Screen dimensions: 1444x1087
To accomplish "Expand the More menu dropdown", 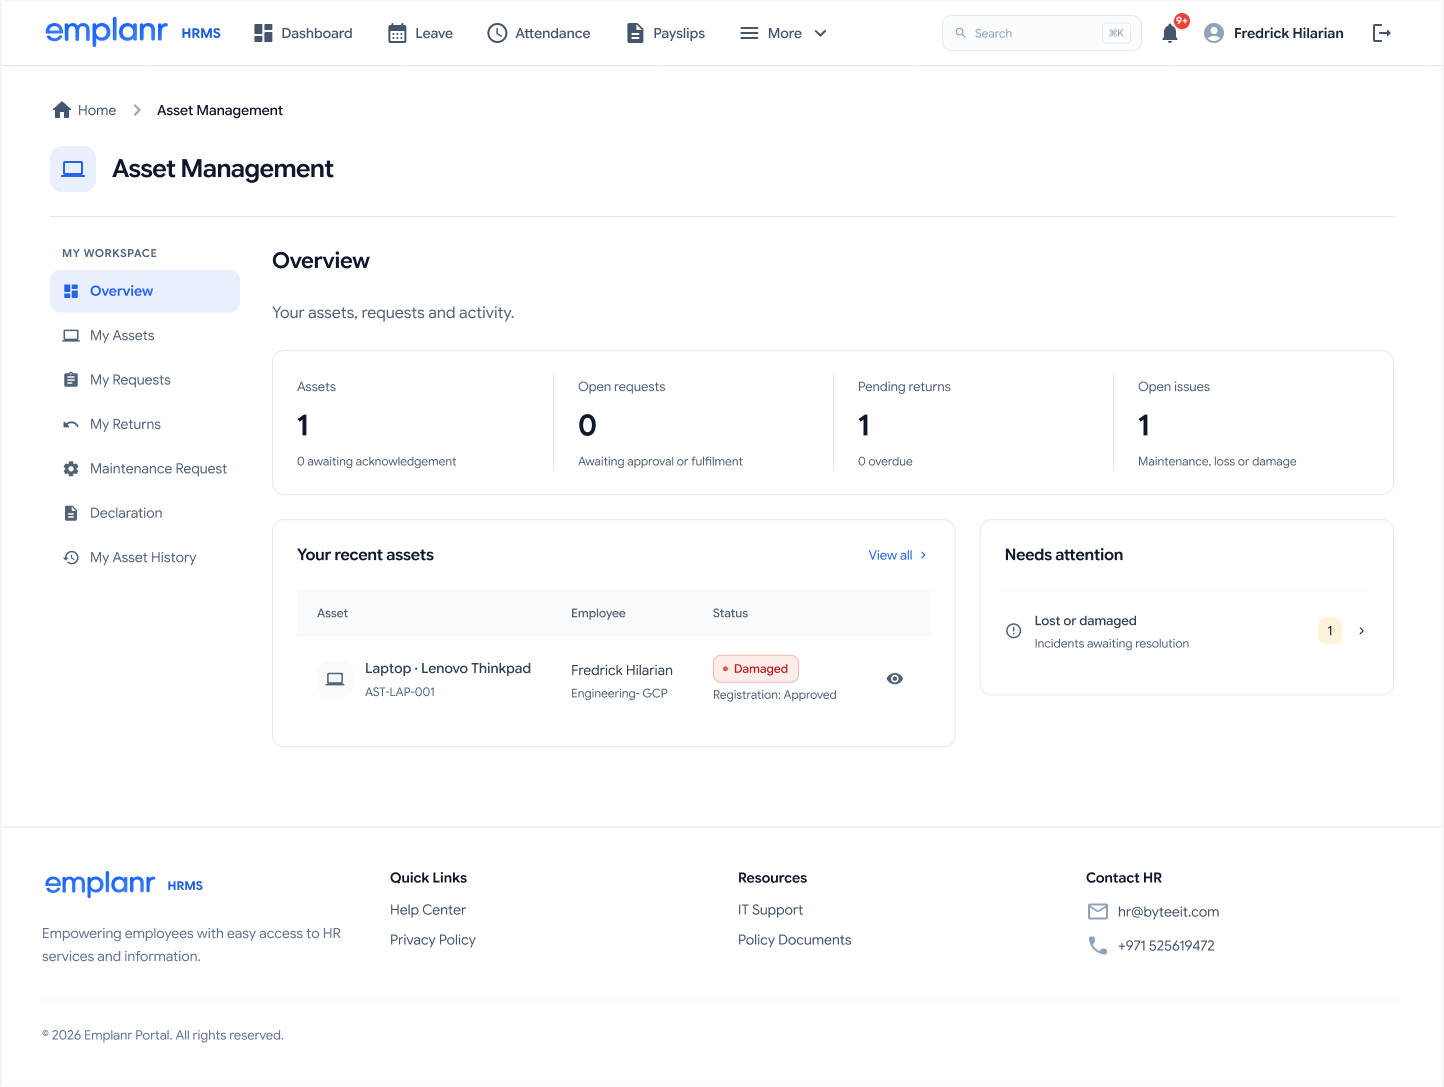I will [x=783, y=33].
